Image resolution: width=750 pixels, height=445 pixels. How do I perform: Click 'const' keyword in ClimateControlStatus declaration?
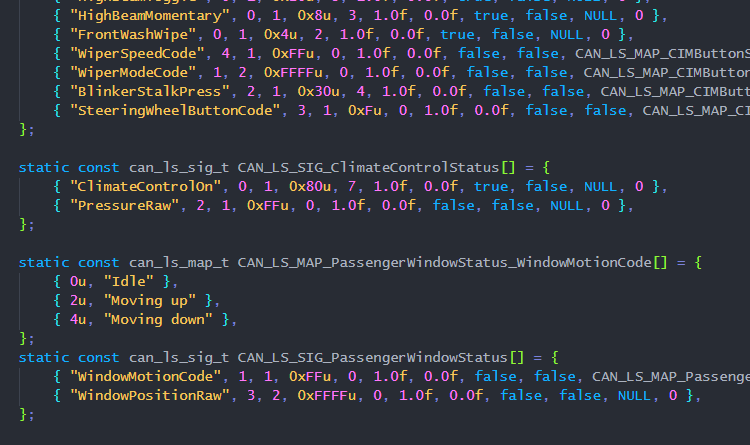[x=99, y=168]
